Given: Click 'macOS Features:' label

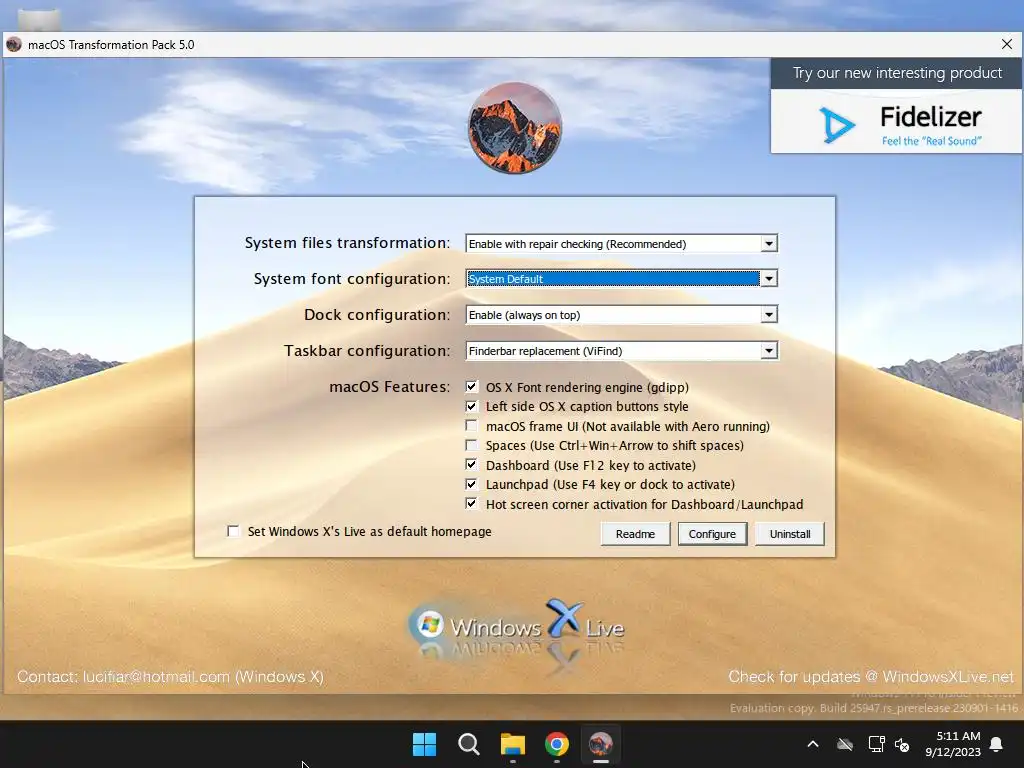Looking at the screenshot, I should (x=390, y=387).
